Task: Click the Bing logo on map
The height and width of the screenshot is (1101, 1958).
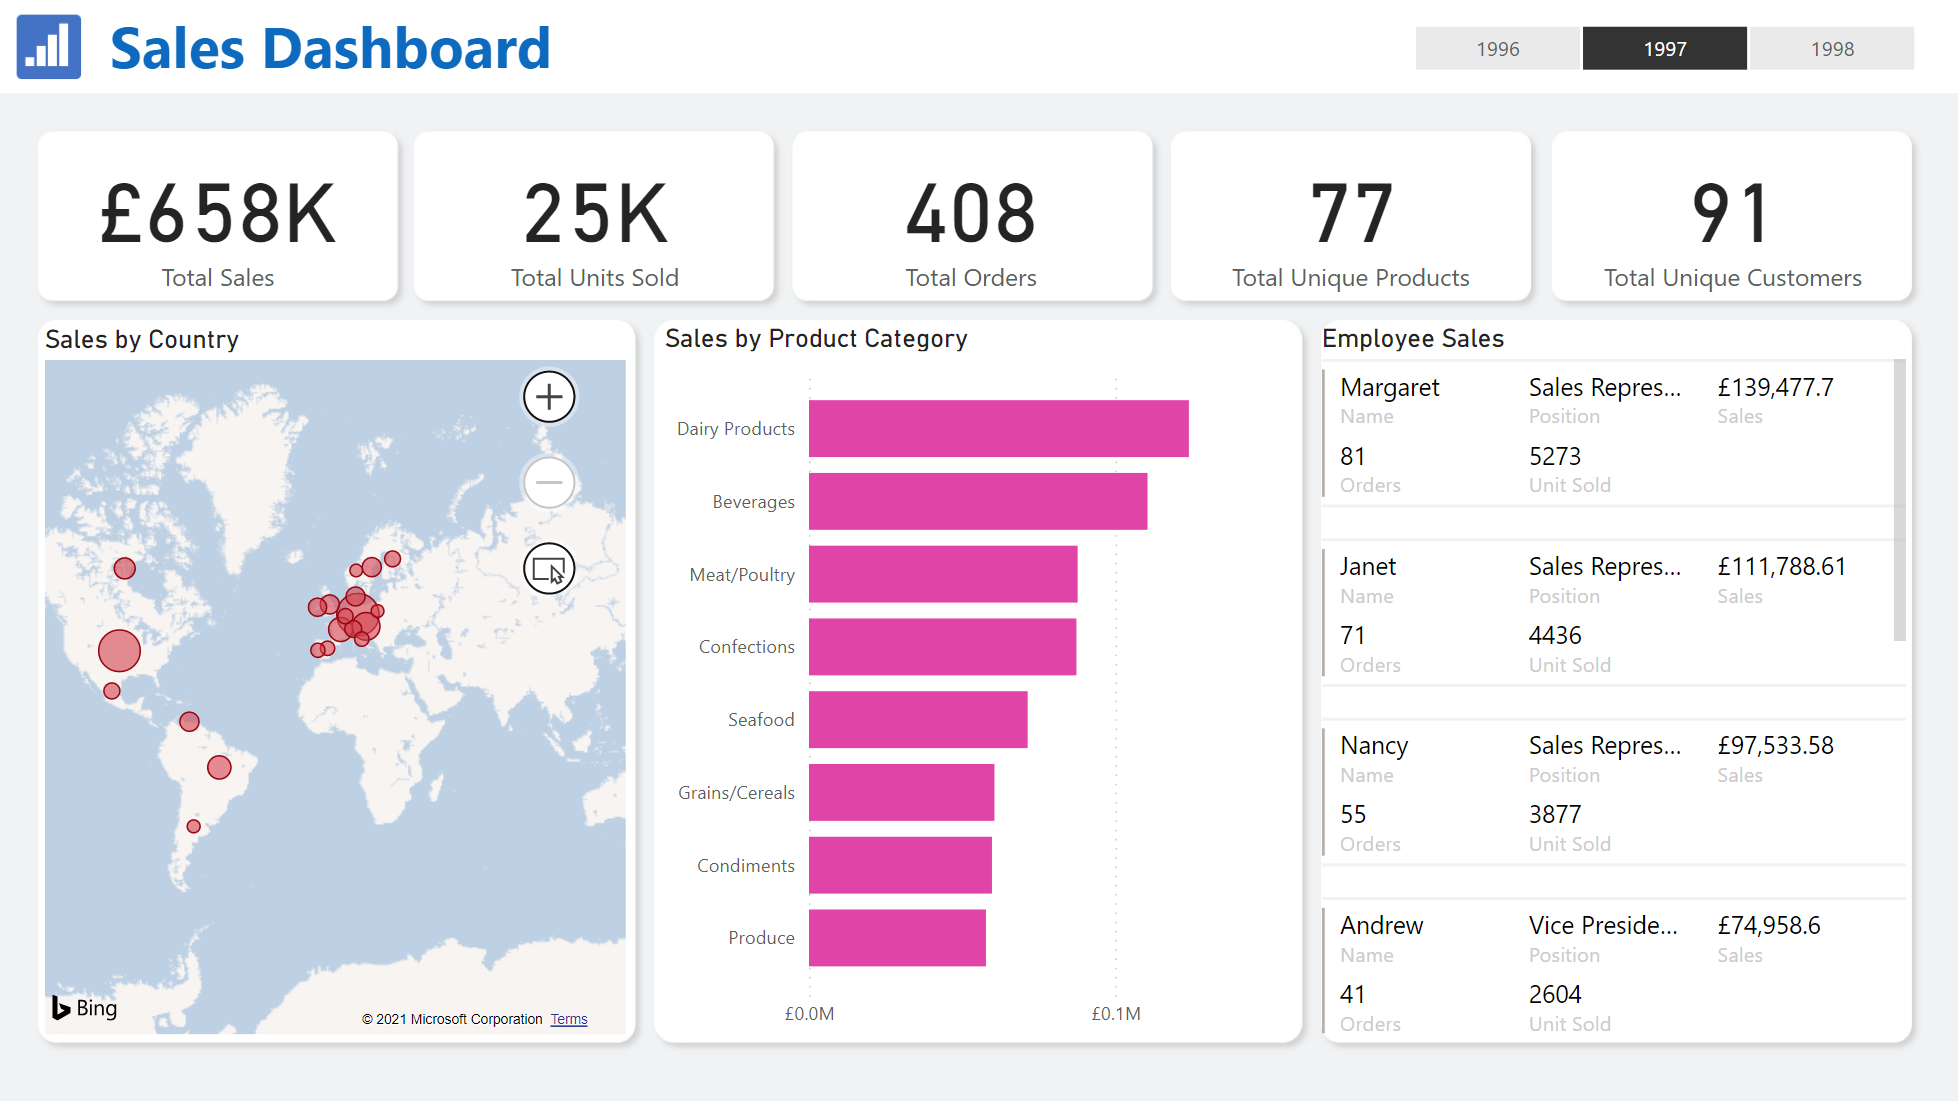Action: 85,1008
